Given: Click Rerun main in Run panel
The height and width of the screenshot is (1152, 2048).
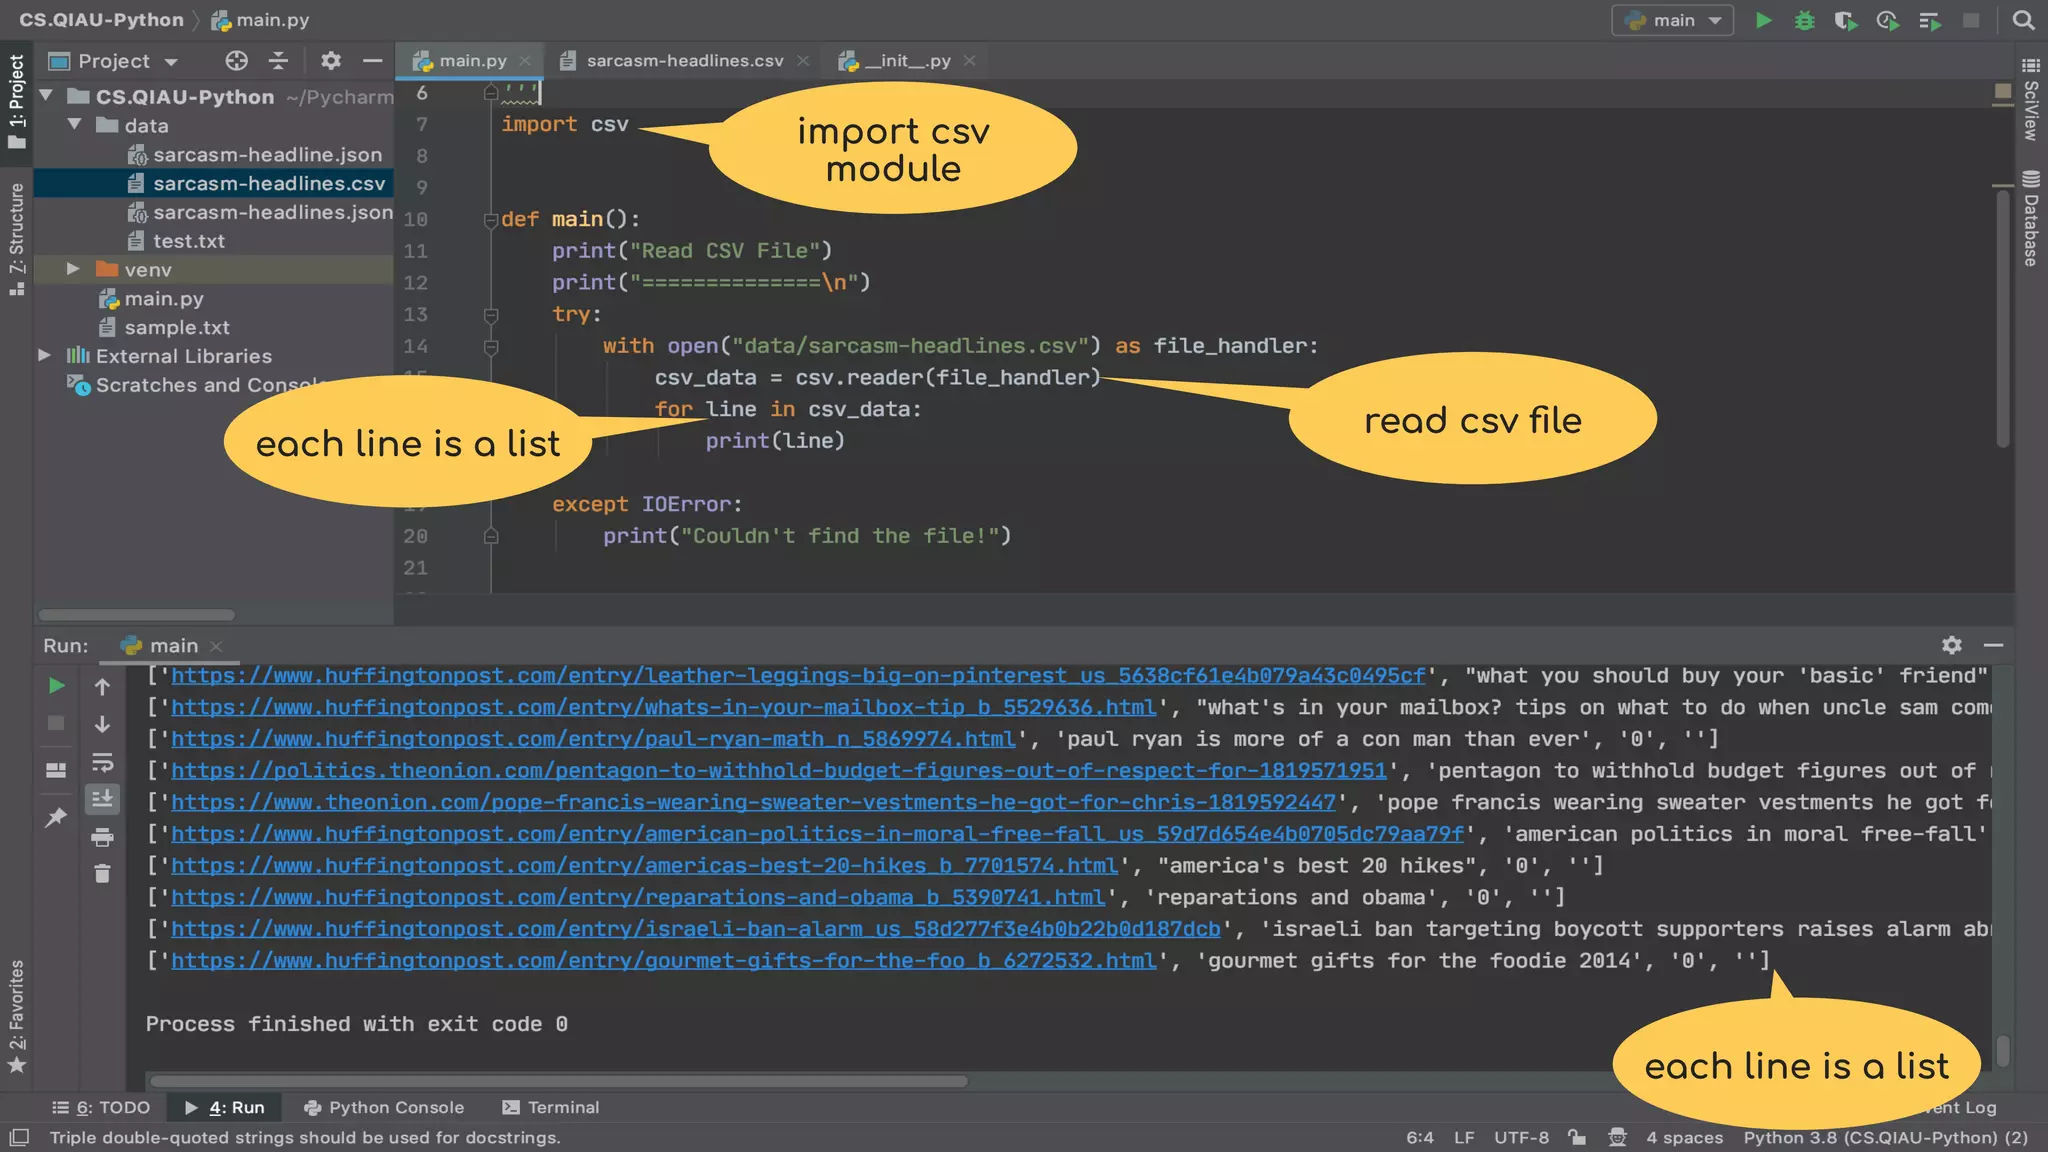Looking at the screenshot, I should pos(57,686).
